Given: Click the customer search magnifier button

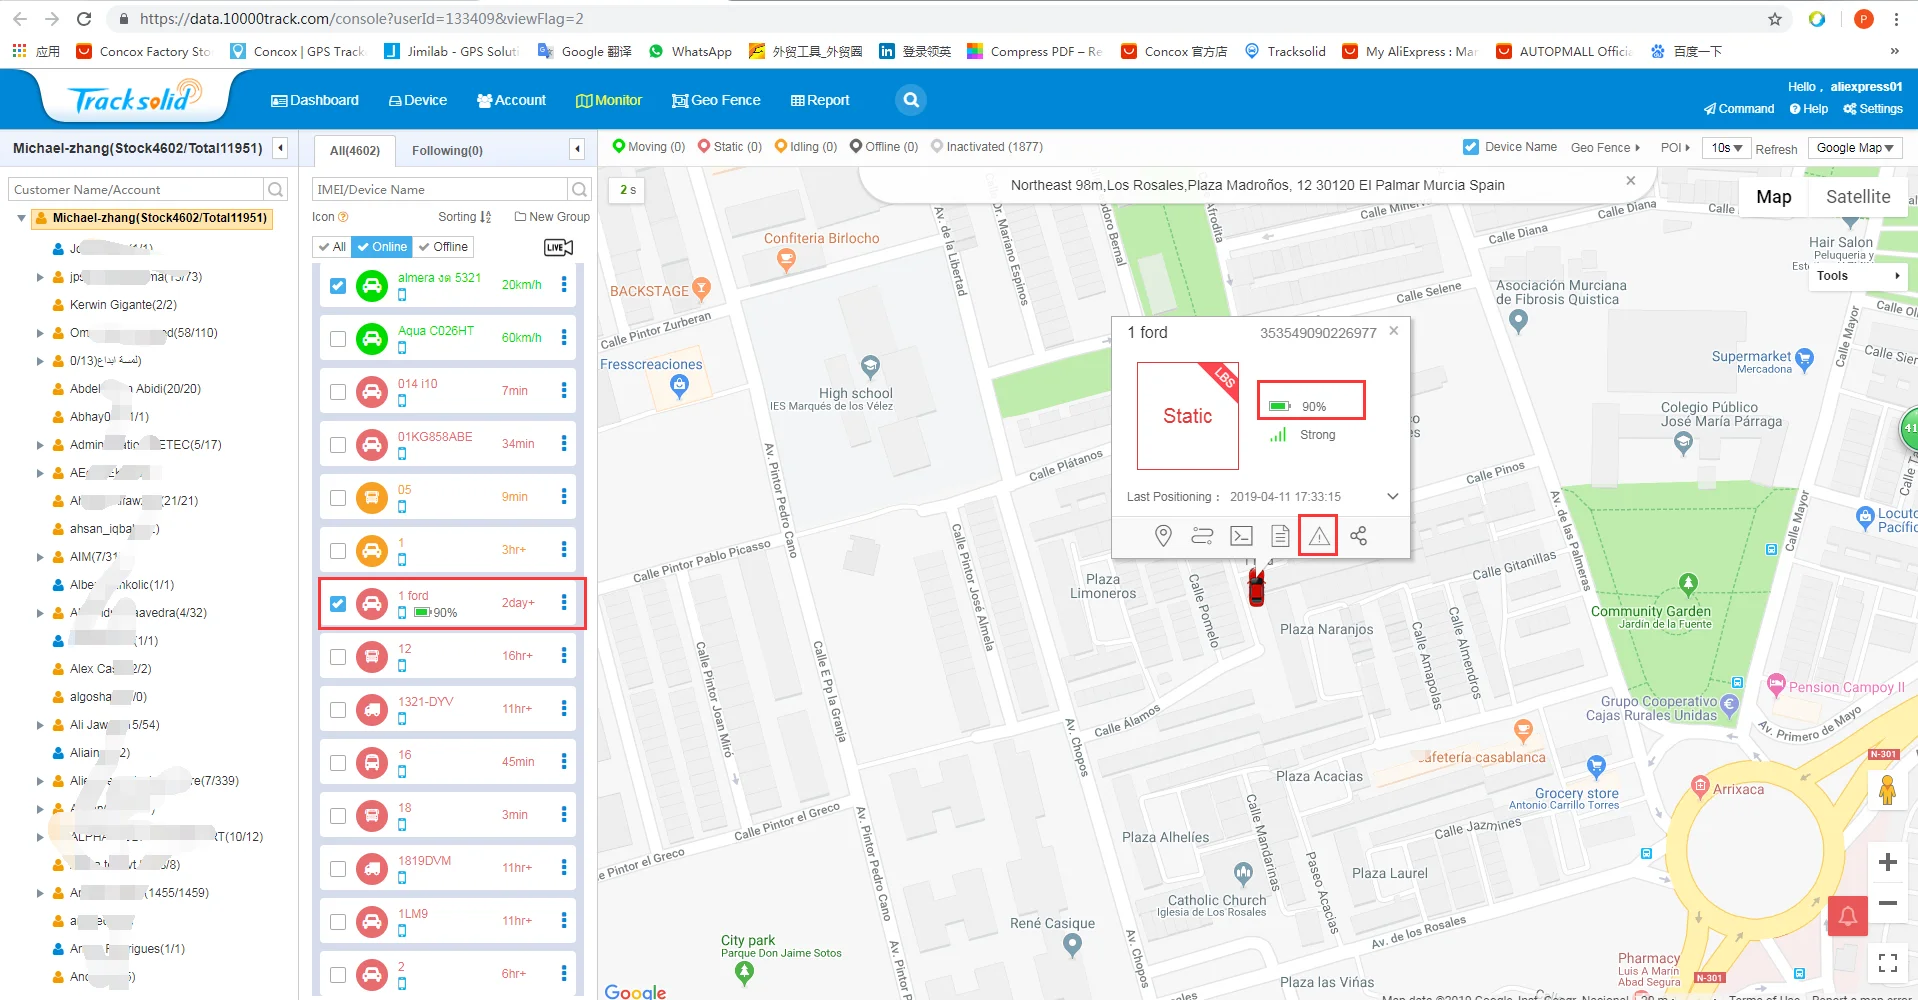Looking at the screenshot, I should (276, 189).
